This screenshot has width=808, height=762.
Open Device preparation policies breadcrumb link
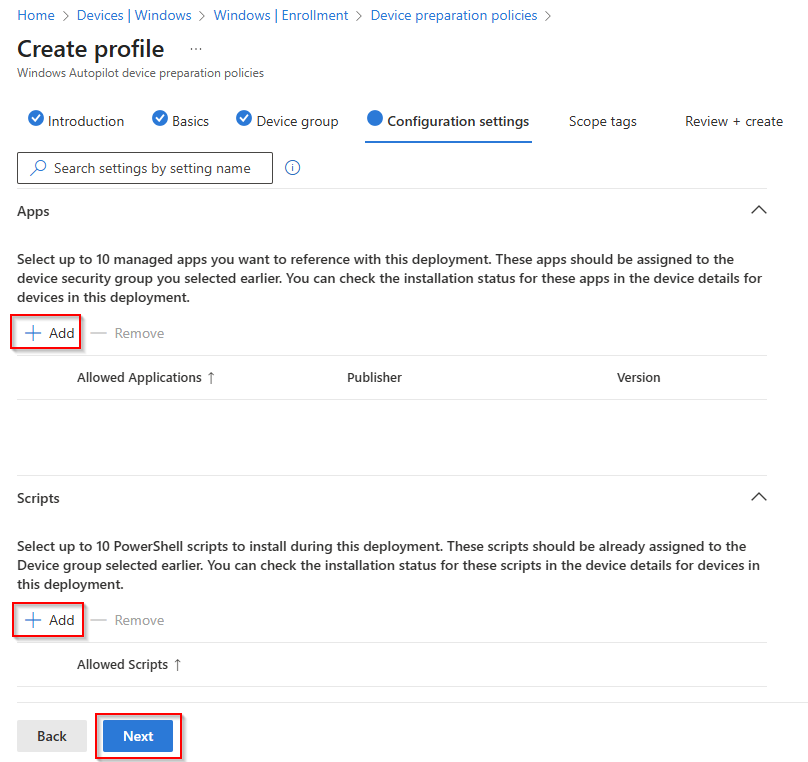pyautogui.click(x=453, y=15)
